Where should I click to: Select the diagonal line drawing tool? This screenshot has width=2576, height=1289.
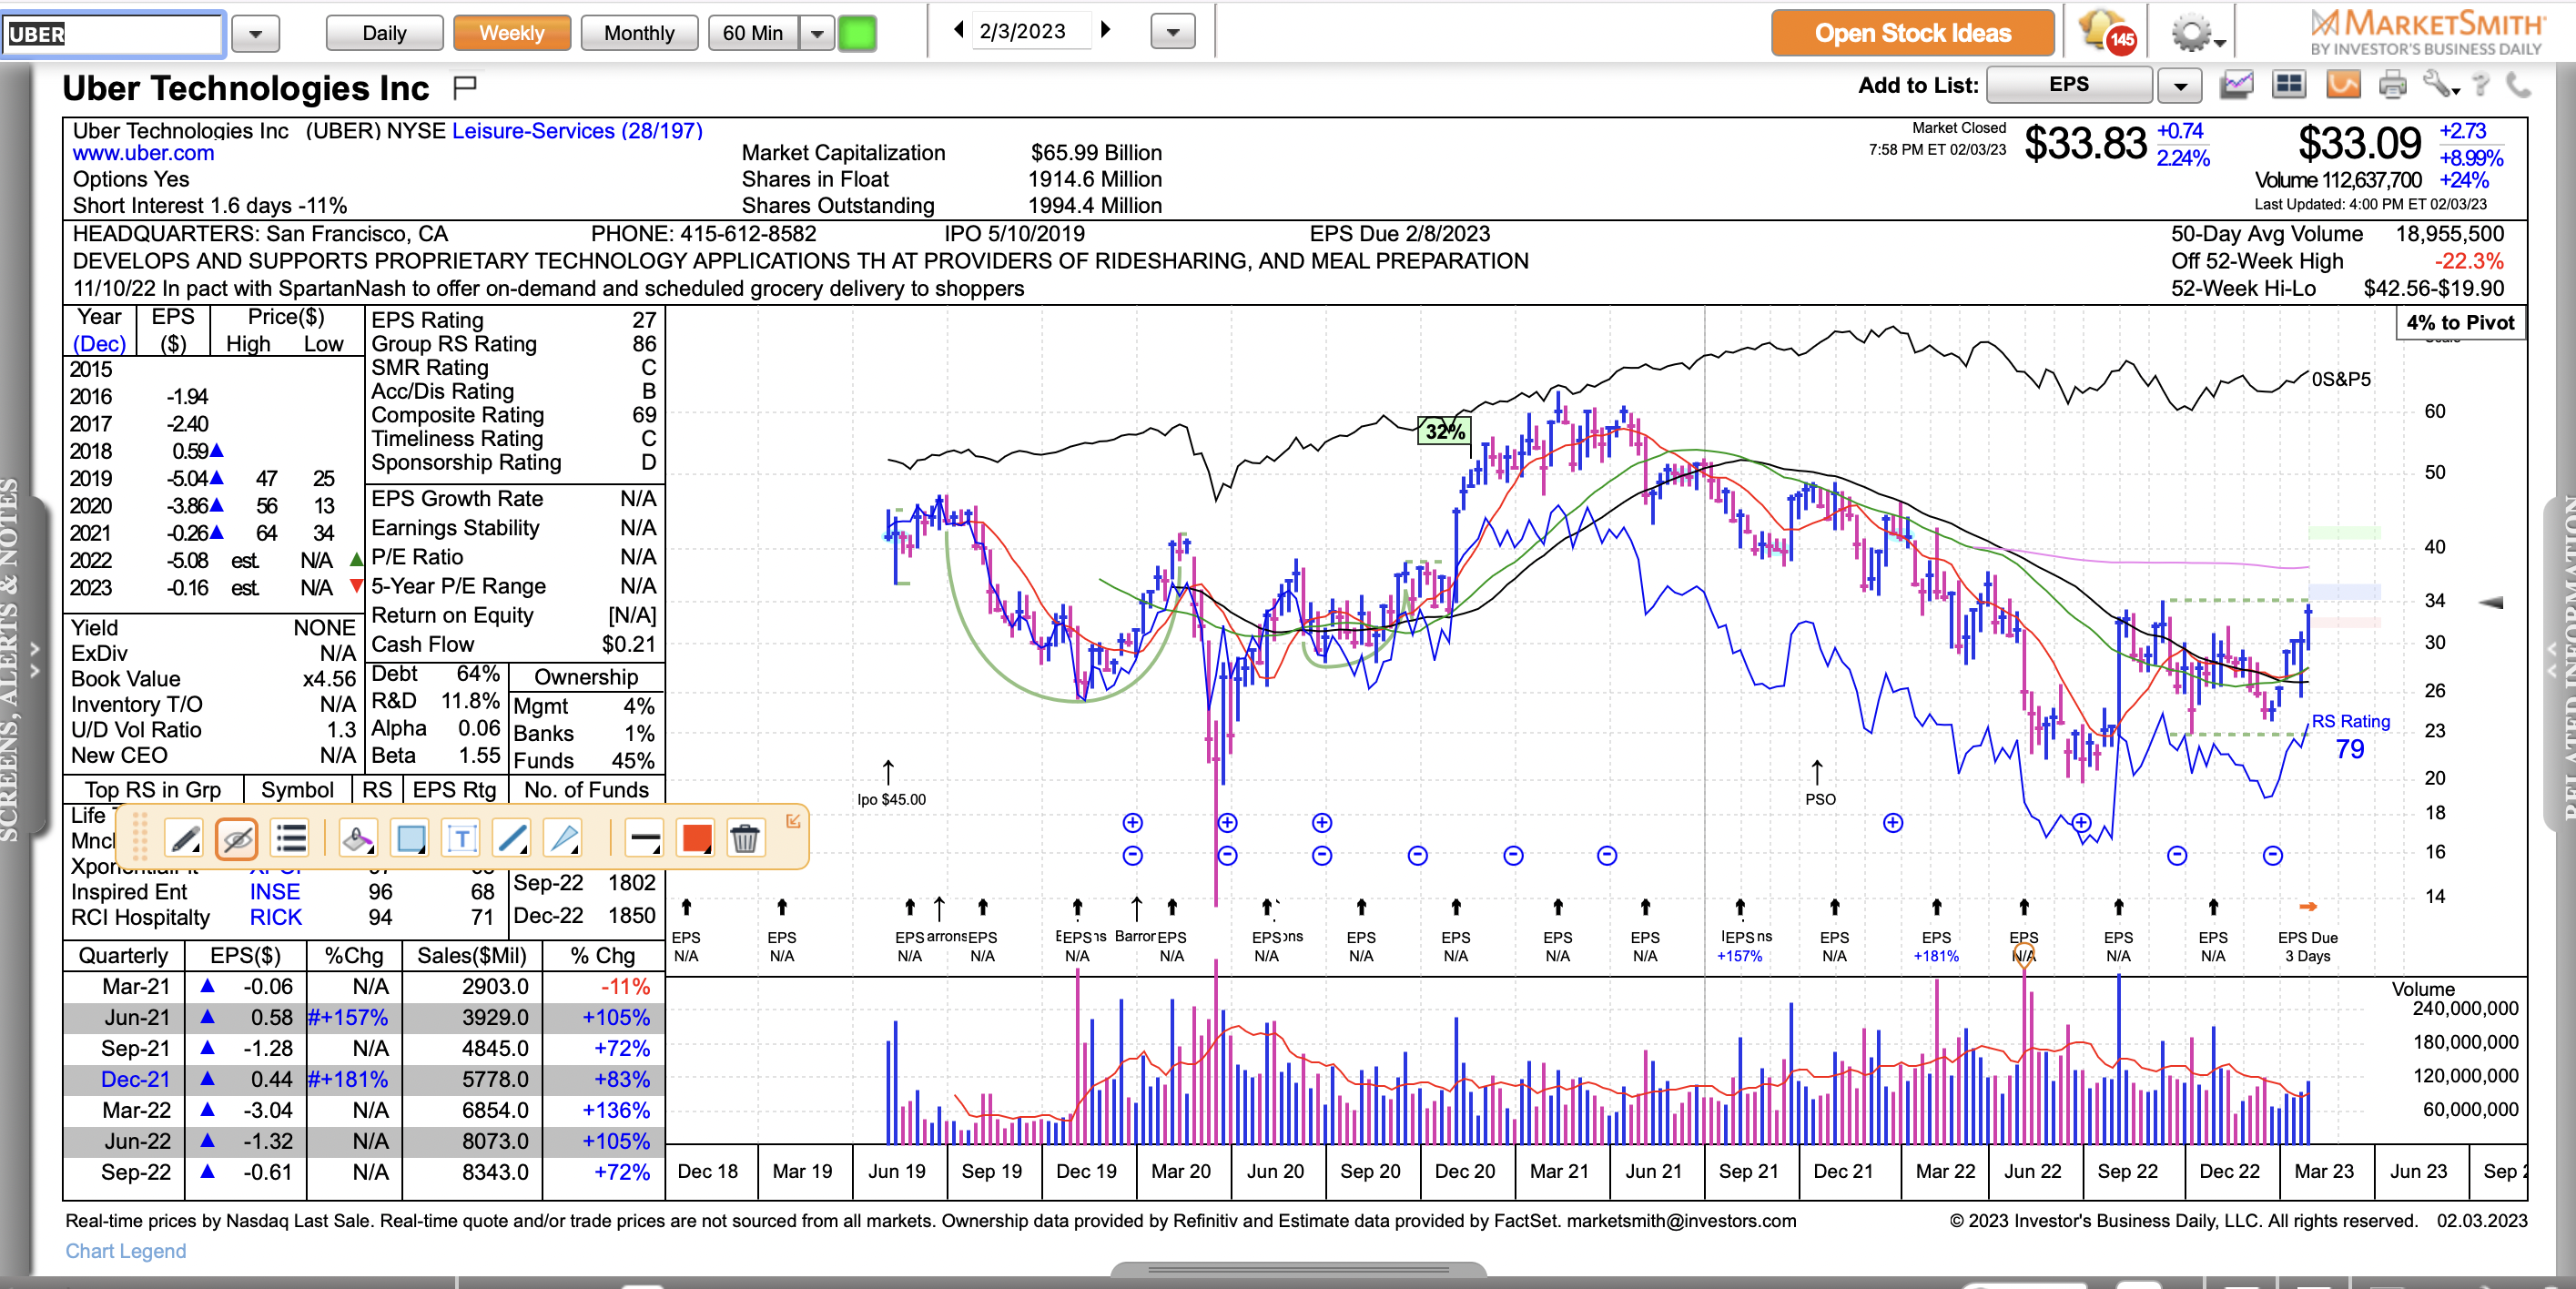pos(512,838)
